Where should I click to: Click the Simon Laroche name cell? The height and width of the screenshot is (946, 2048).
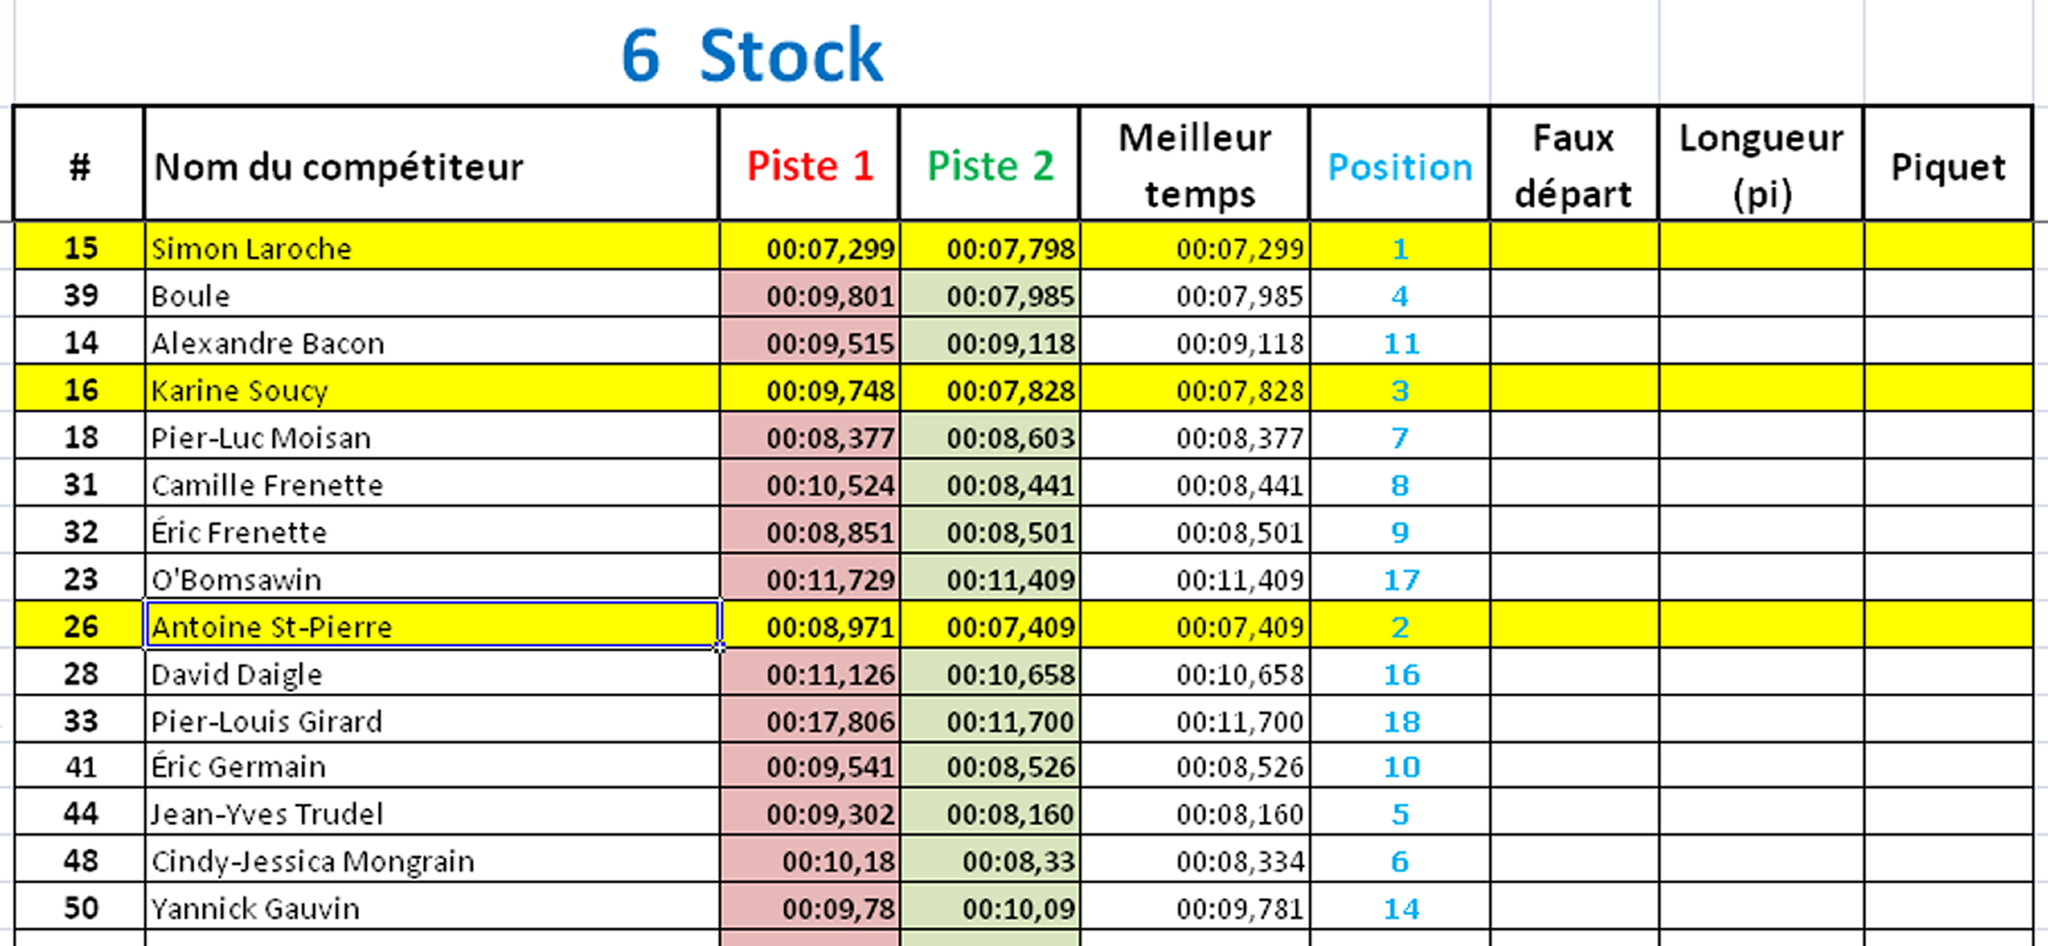[x=432, y=247]
